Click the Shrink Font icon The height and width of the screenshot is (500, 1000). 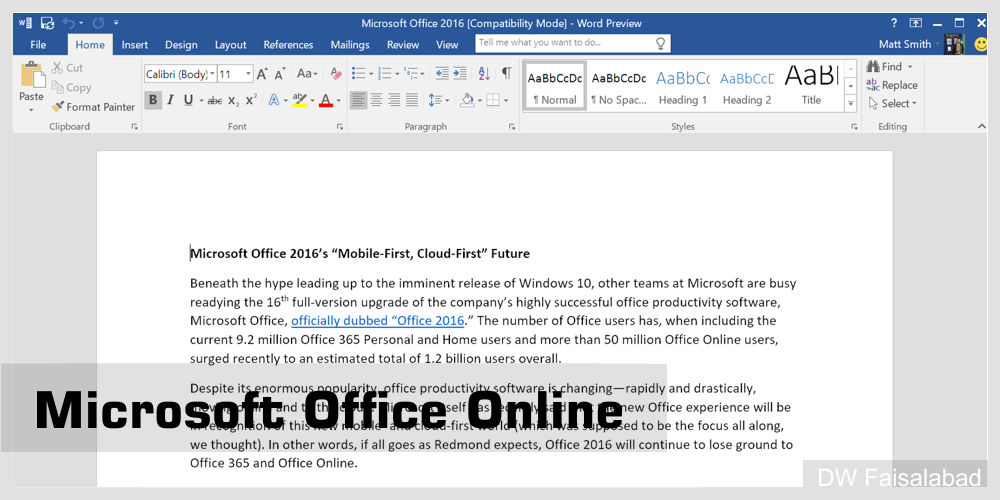279,74
